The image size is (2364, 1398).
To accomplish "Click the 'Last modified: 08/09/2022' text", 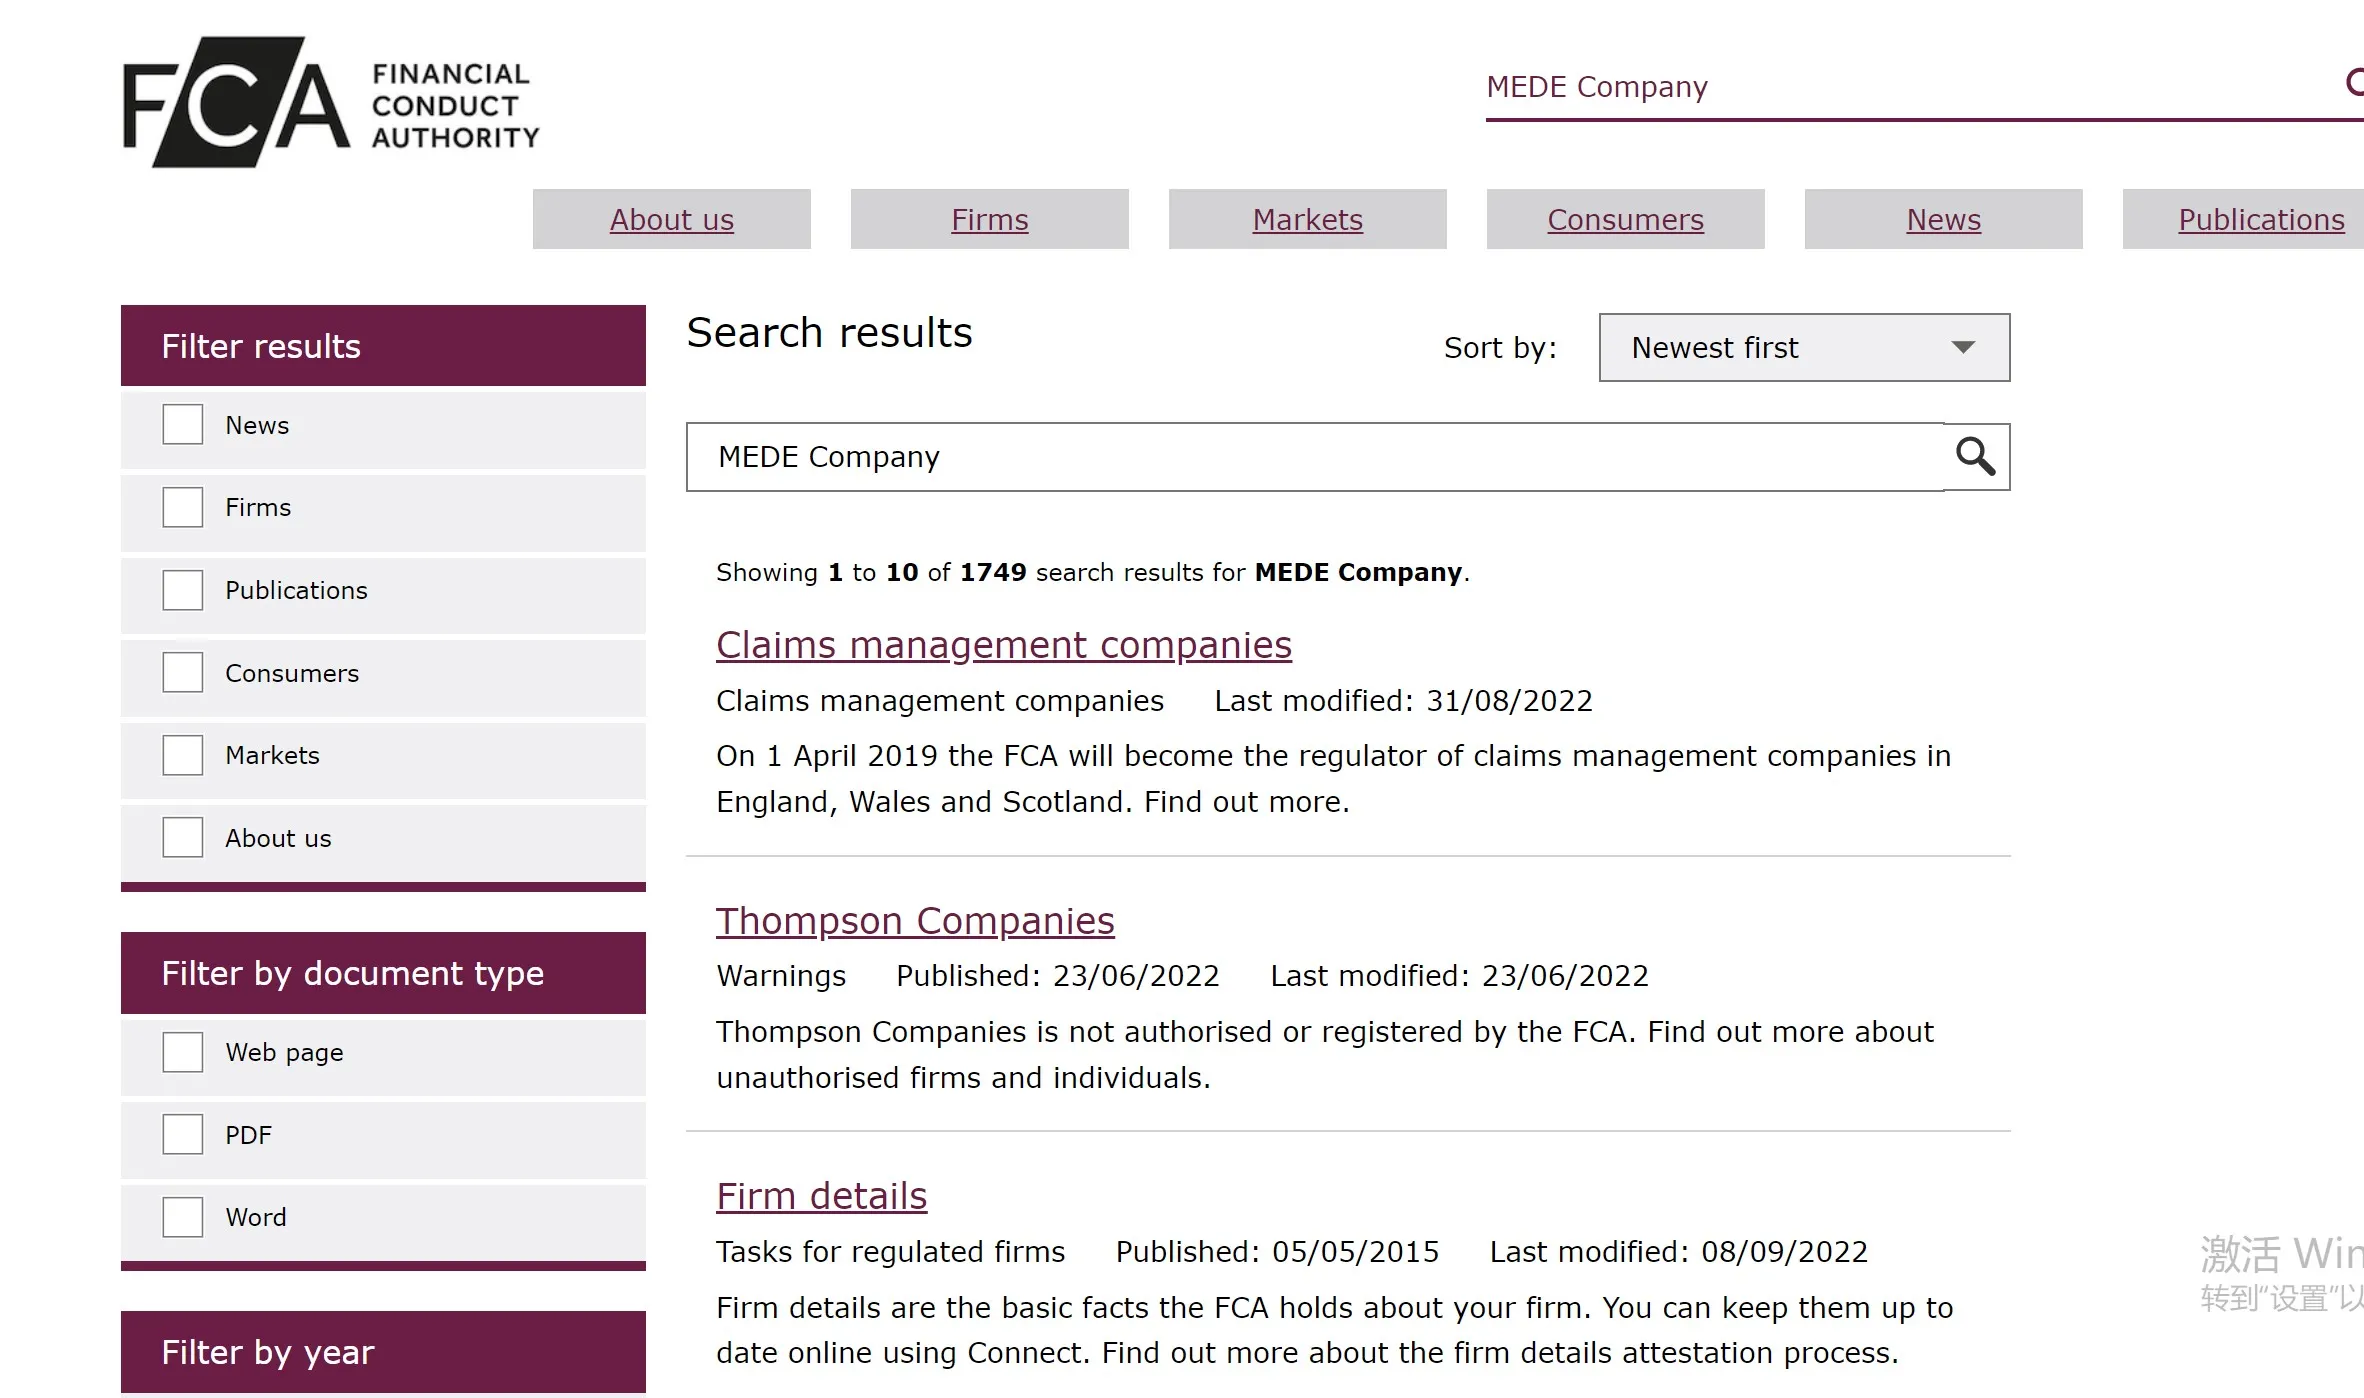I will pos(1679,1252).
